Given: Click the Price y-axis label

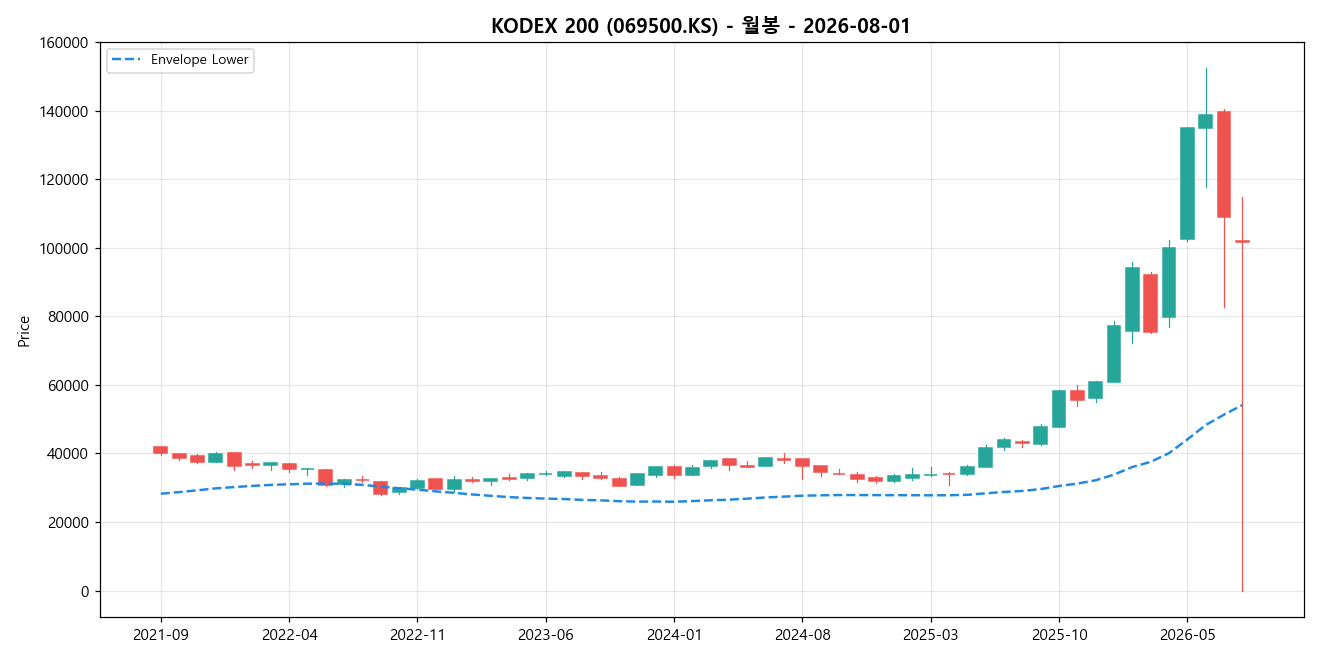Looking at the screenshot, I should coord(24,331).
